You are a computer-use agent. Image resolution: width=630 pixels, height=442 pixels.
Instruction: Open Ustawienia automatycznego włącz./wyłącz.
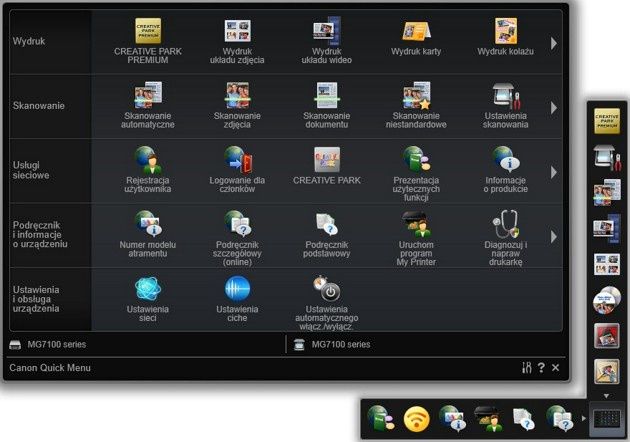pyautogui.click(x=327, y=303)
